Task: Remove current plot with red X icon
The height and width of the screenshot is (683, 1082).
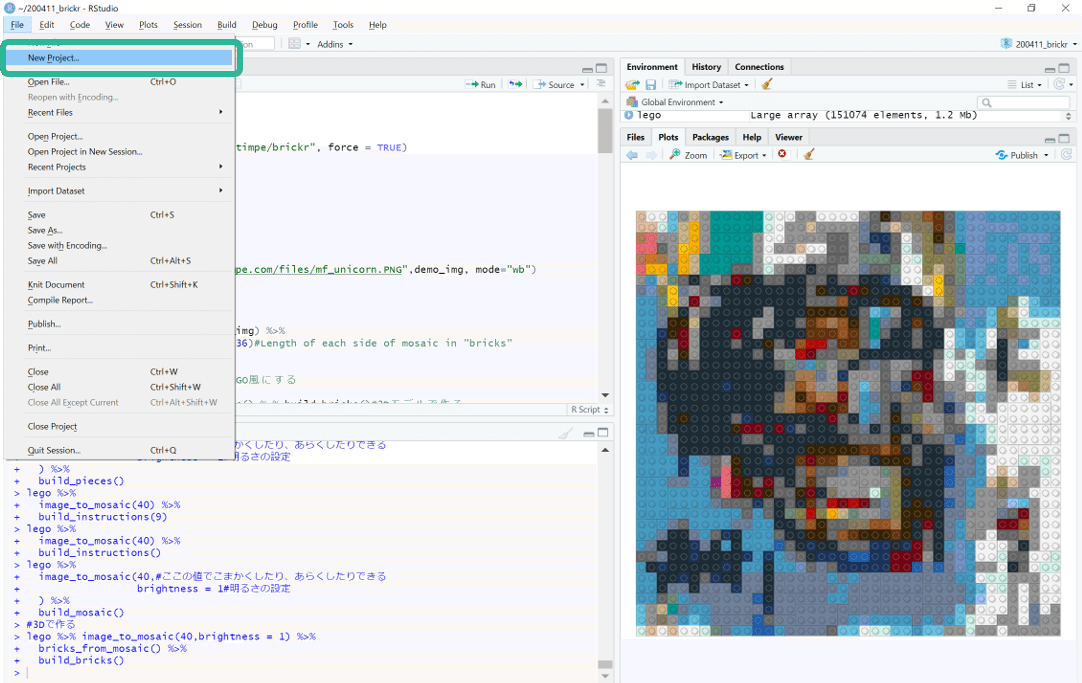Action: (x=782, y=154)
